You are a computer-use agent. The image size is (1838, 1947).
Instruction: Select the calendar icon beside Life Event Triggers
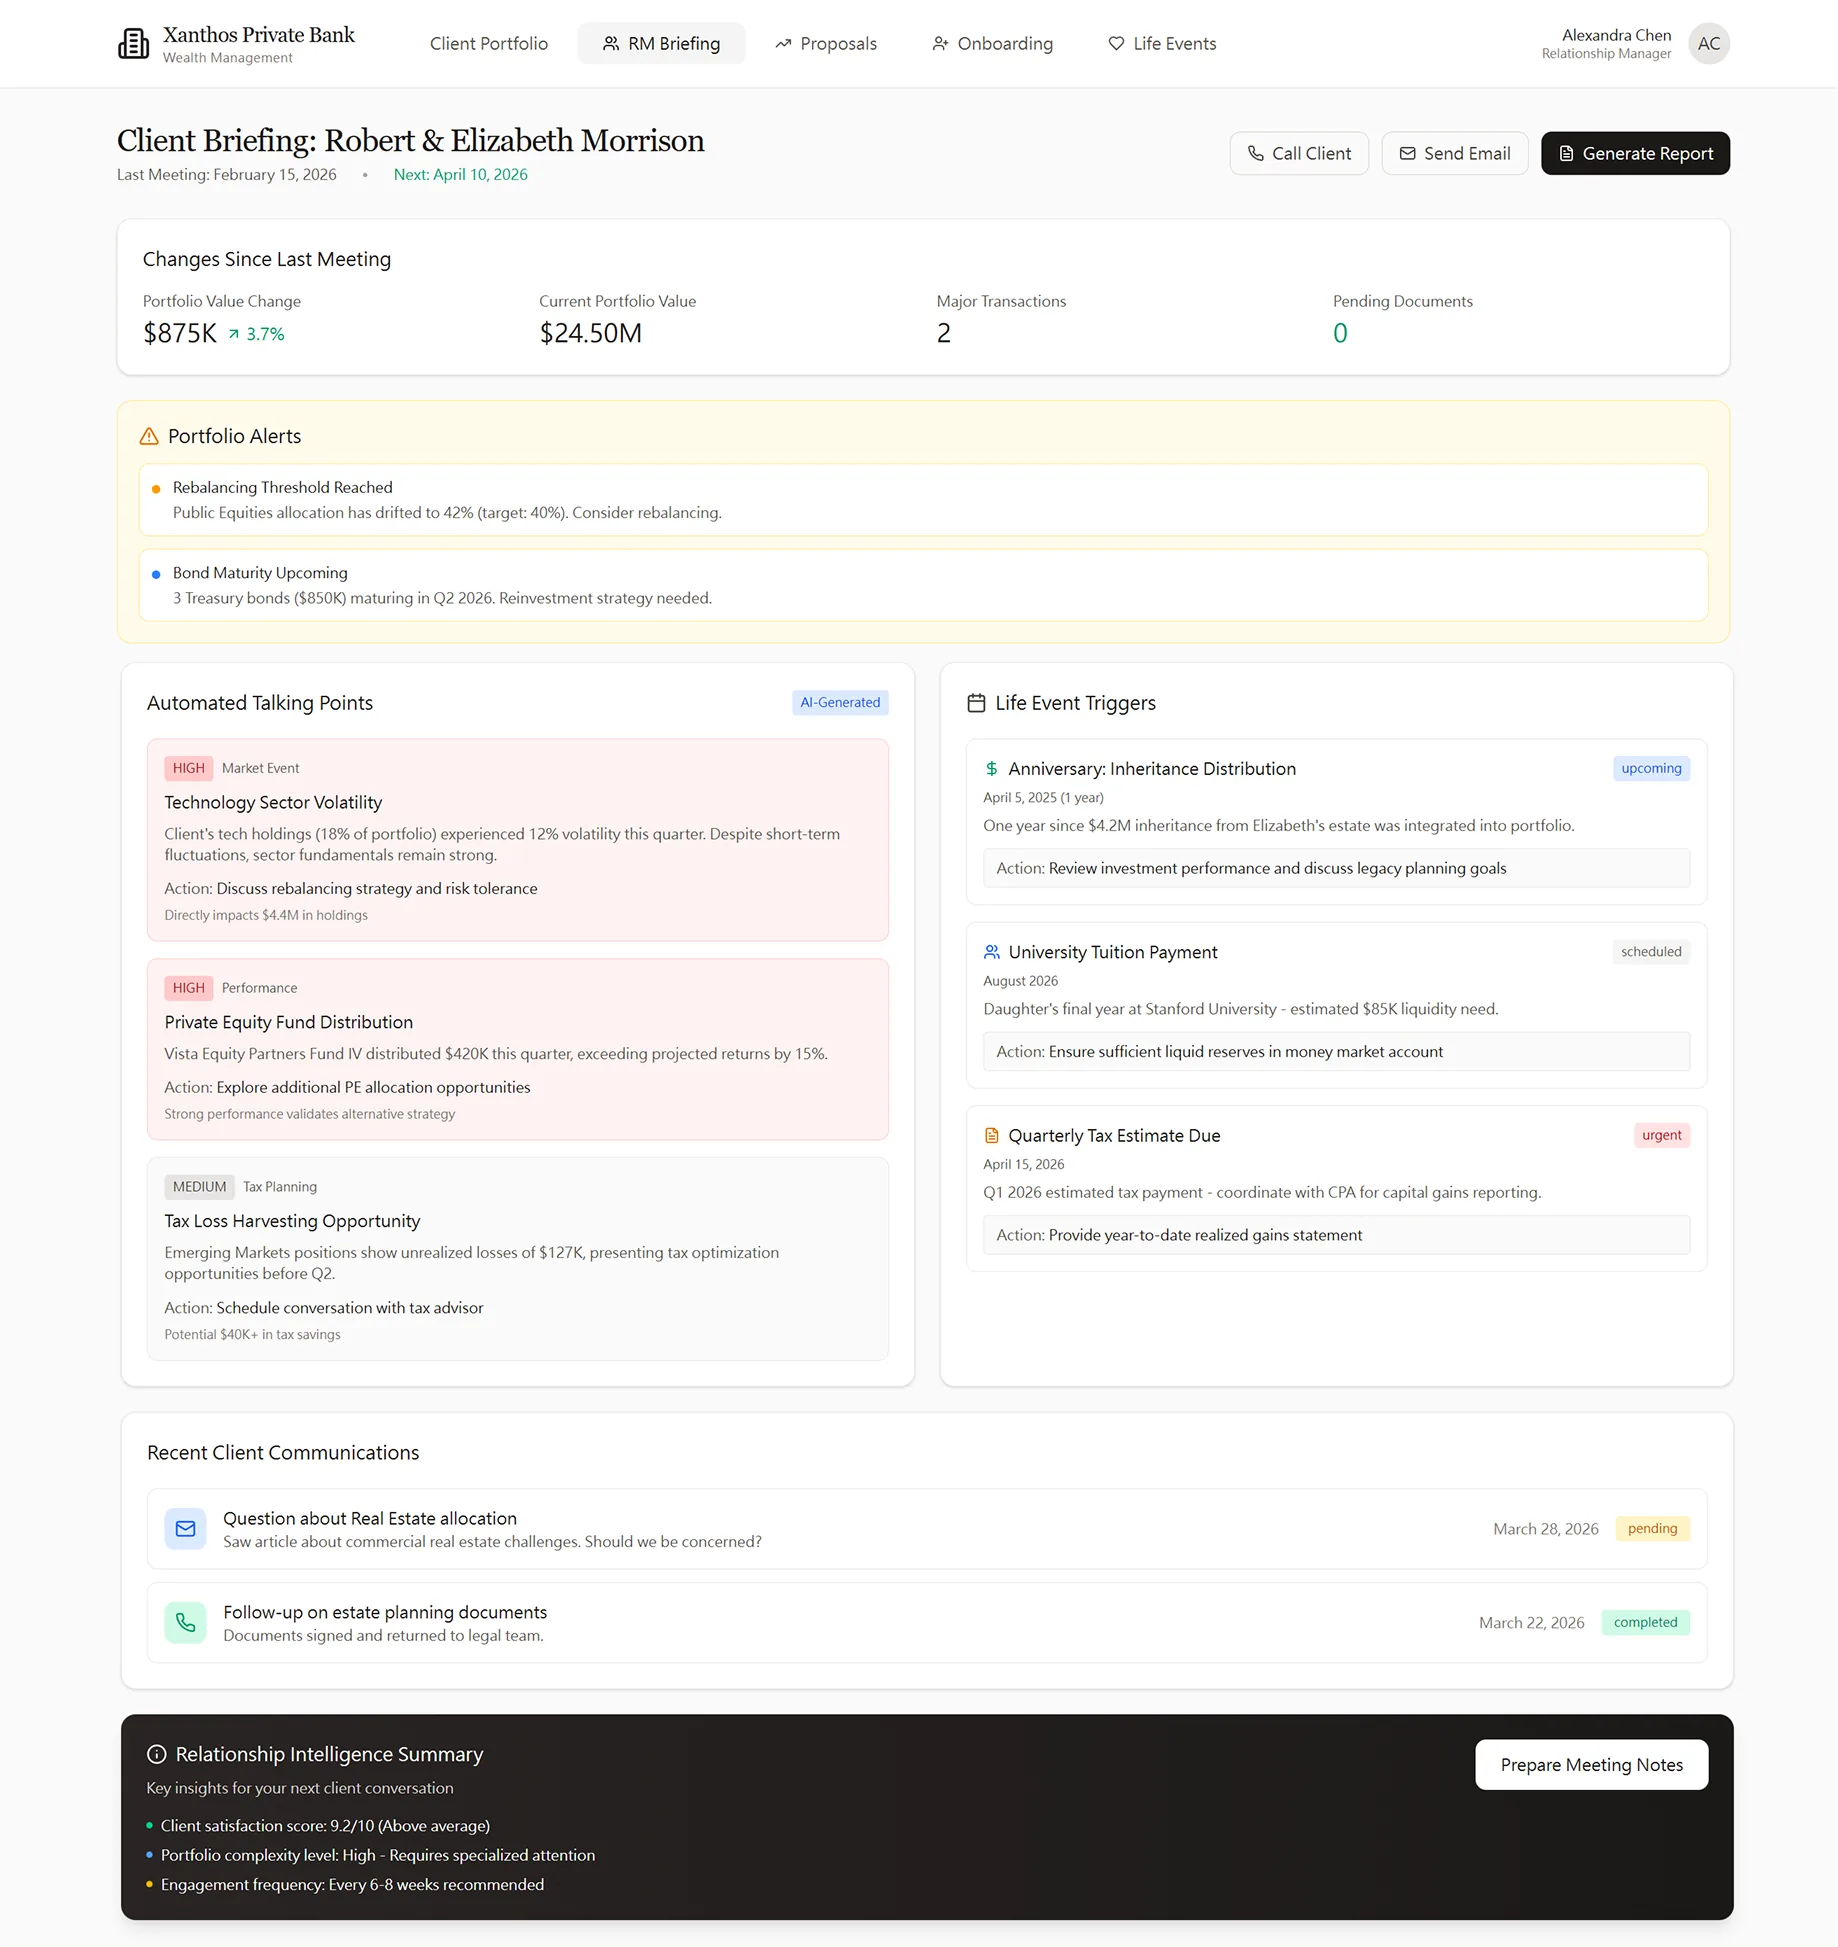click(x=976, y=703)
